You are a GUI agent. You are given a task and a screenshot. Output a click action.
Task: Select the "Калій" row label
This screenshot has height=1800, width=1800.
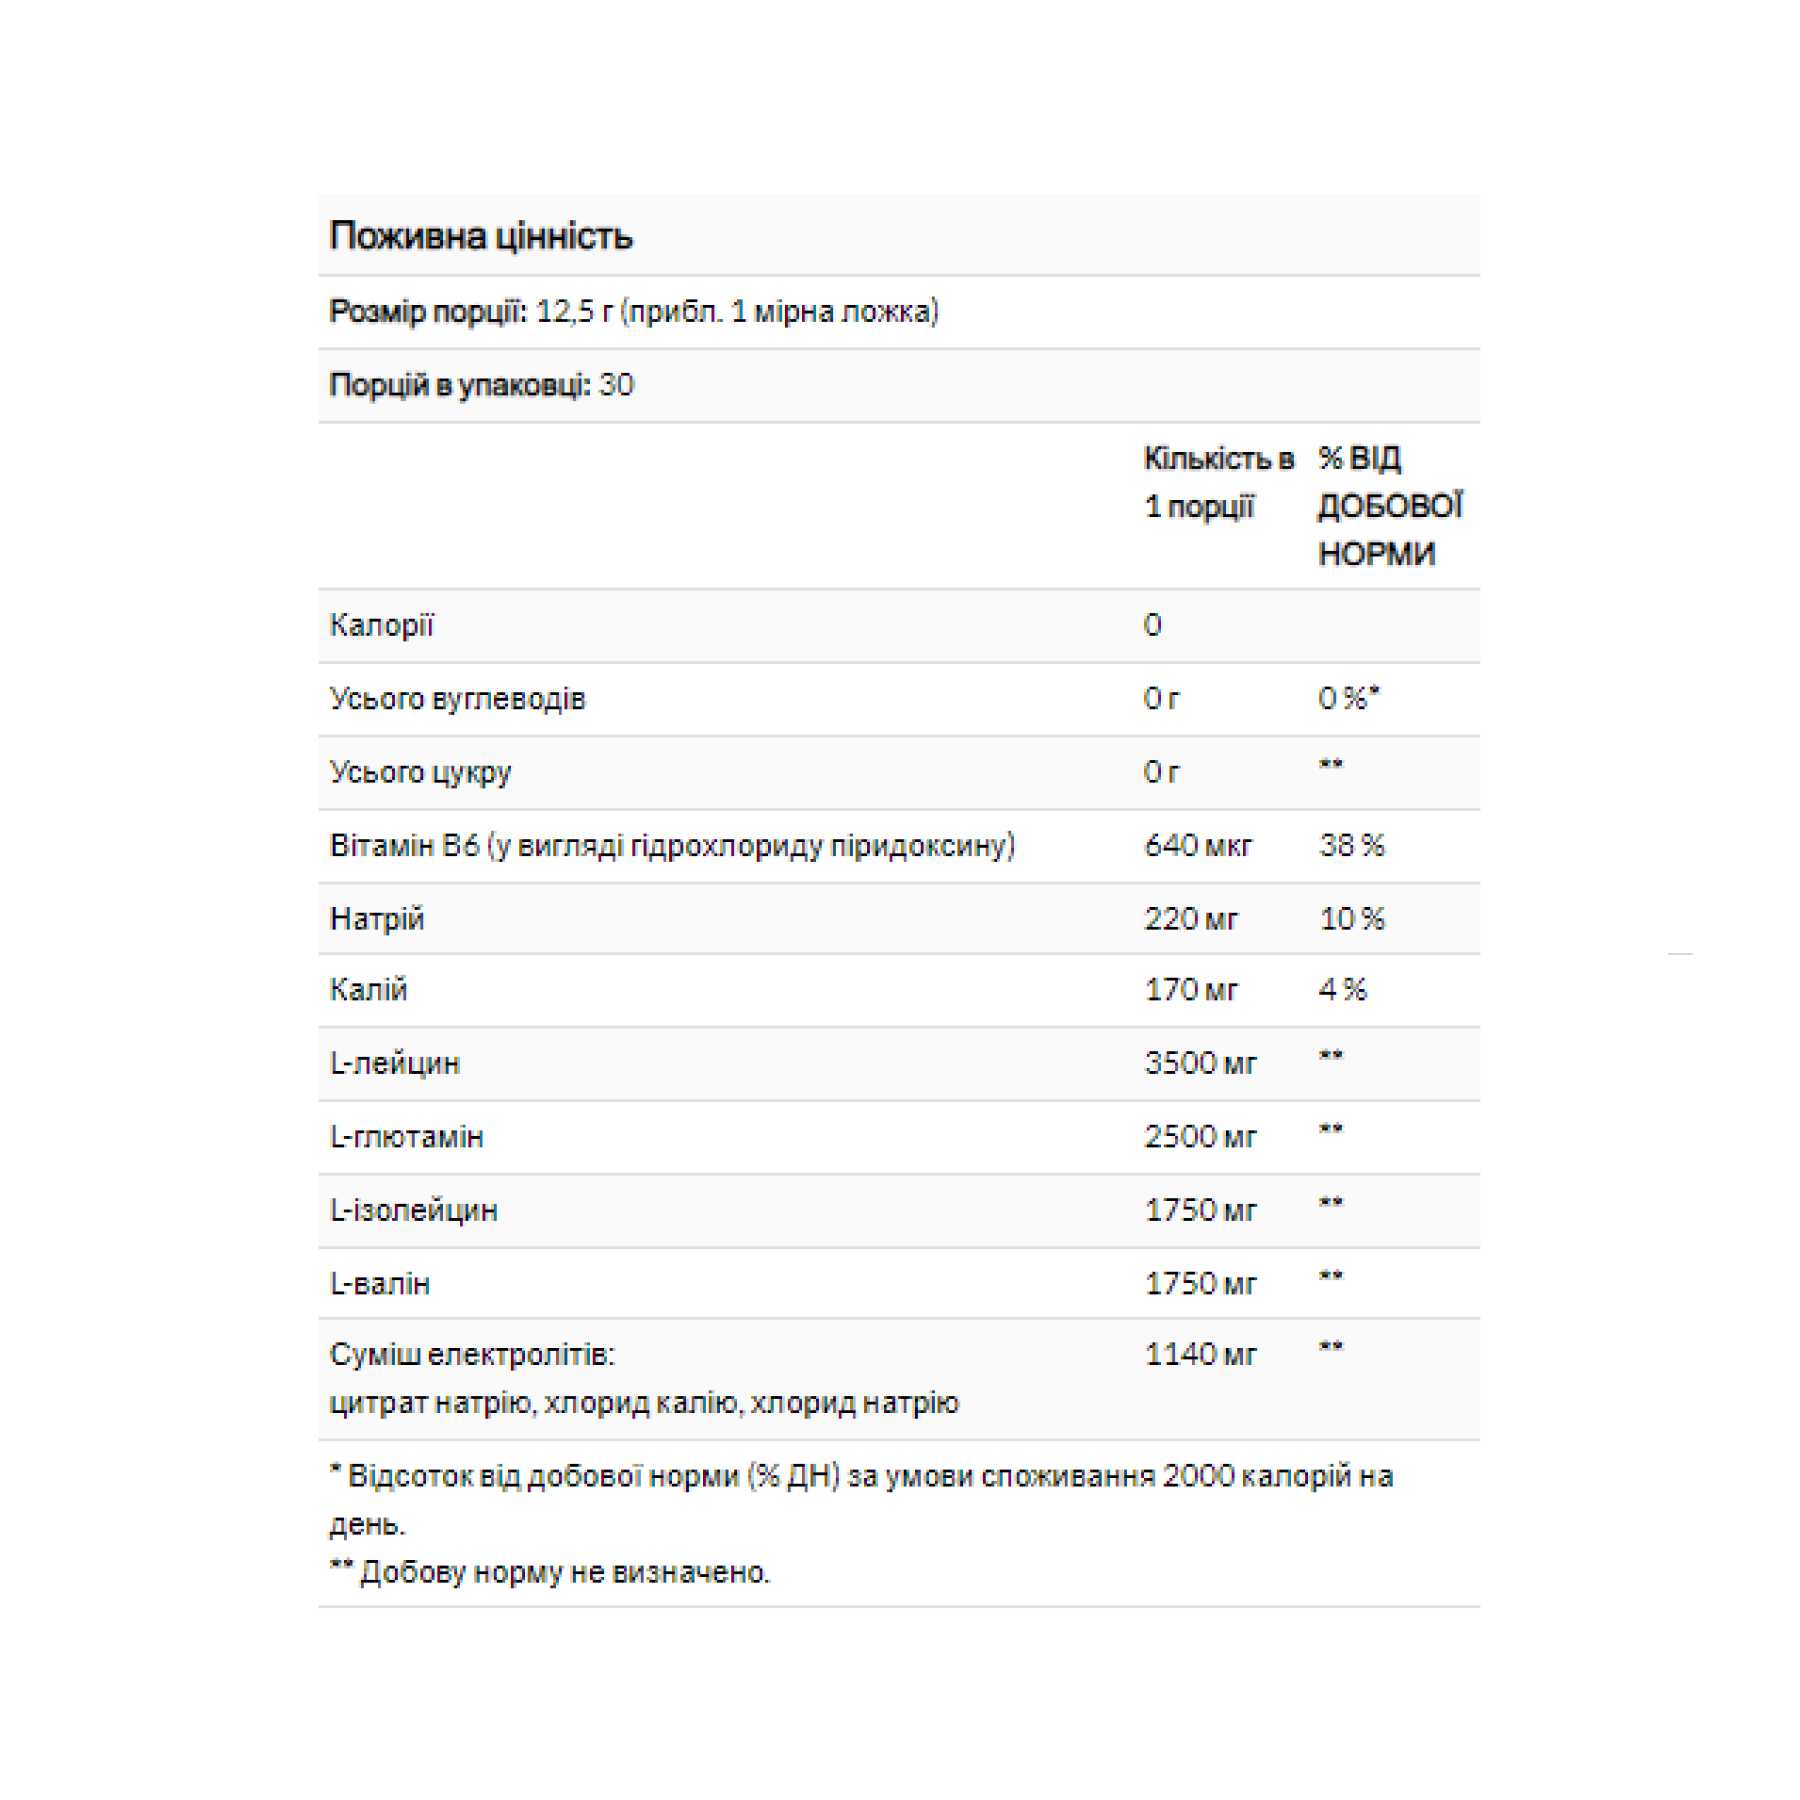[368, 990]
